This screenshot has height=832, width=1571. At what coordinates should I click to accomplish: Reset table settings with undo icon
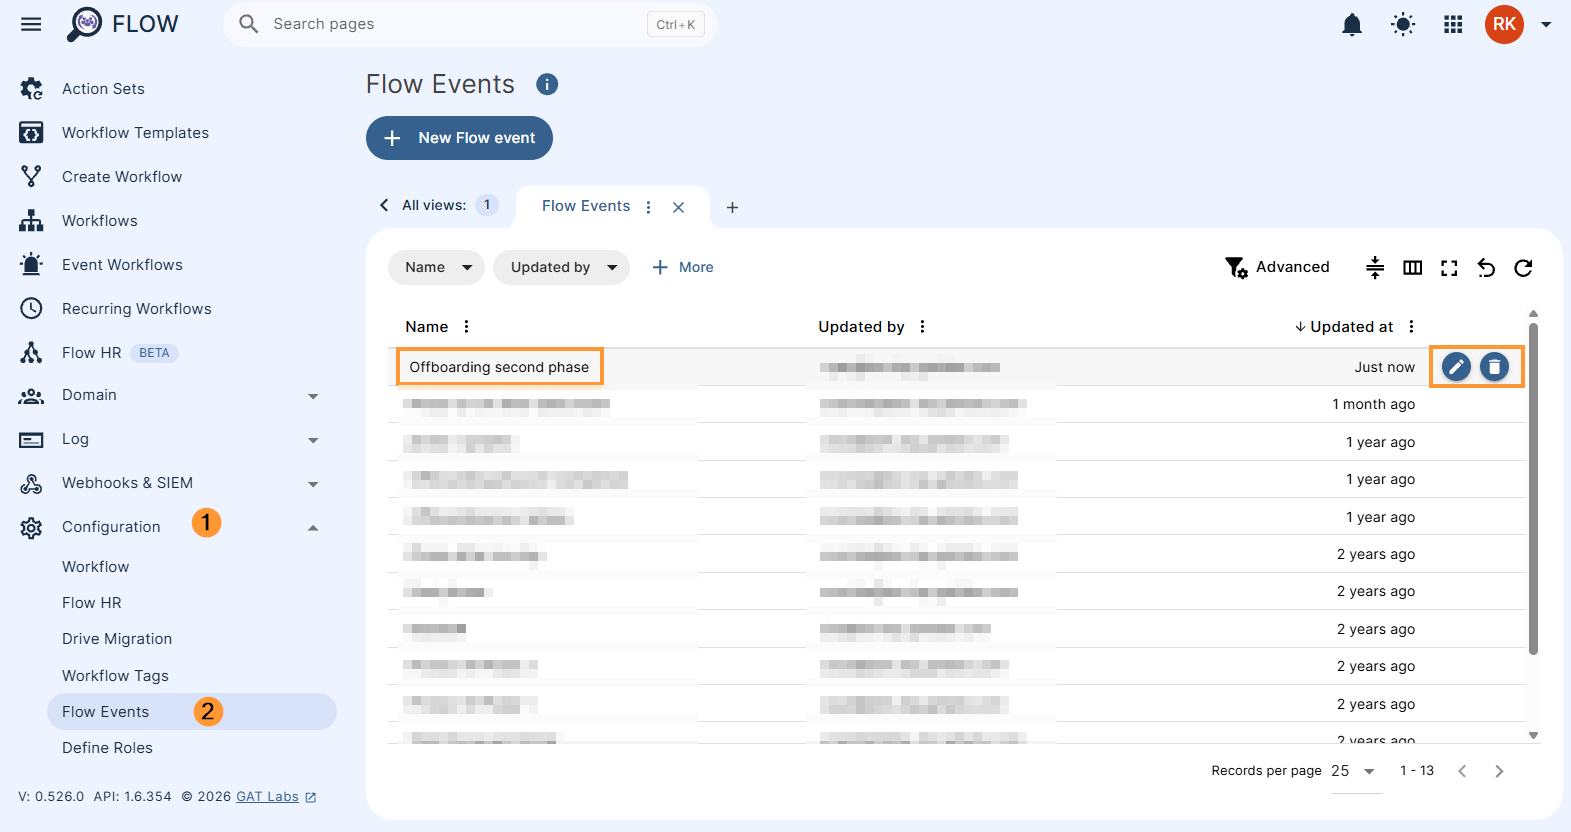(x=1486, y=267)
